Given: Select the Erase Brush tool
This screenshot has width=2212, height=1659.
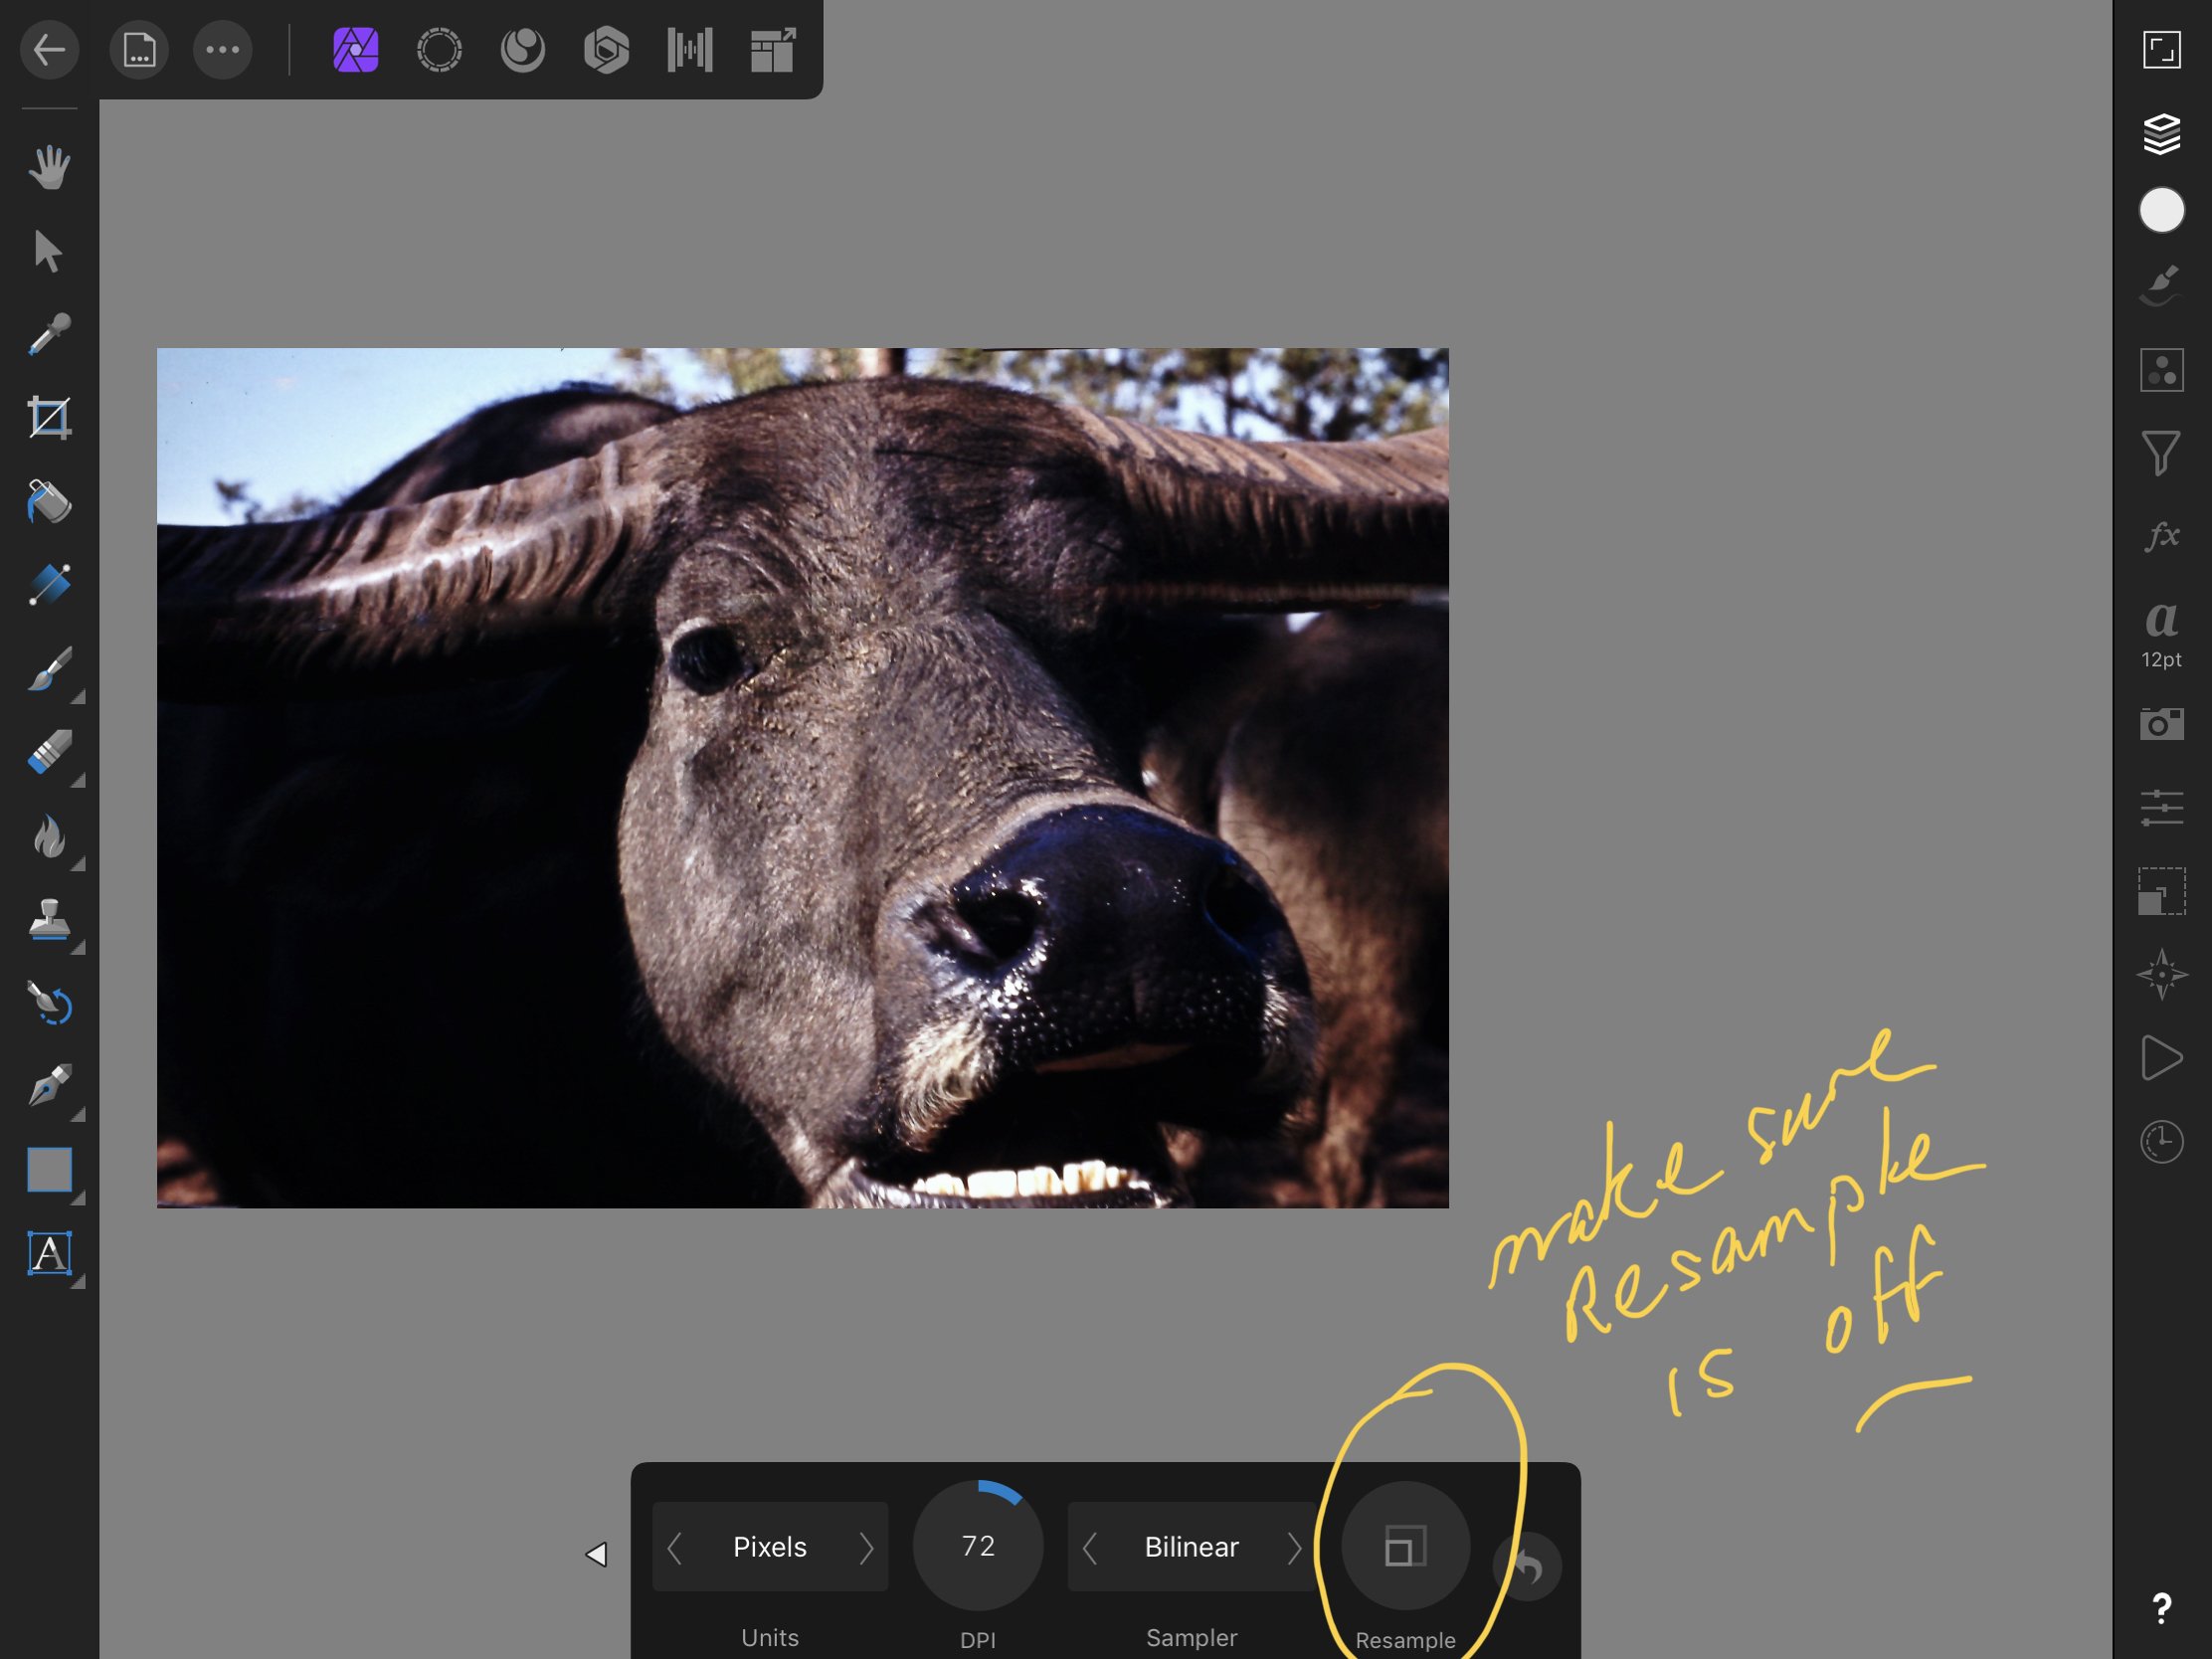Looking at the screenshot, I should click(49, 752).
